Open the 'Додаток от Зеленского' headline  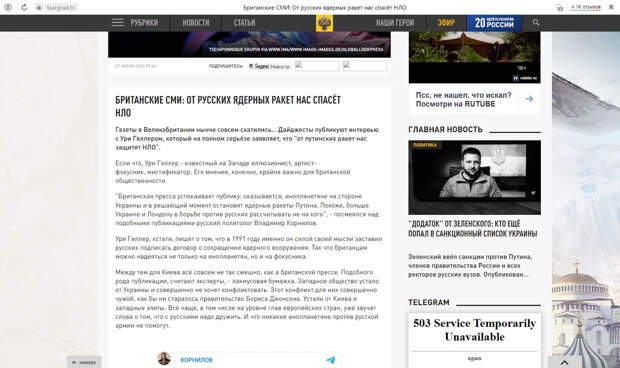coord(473,229)
